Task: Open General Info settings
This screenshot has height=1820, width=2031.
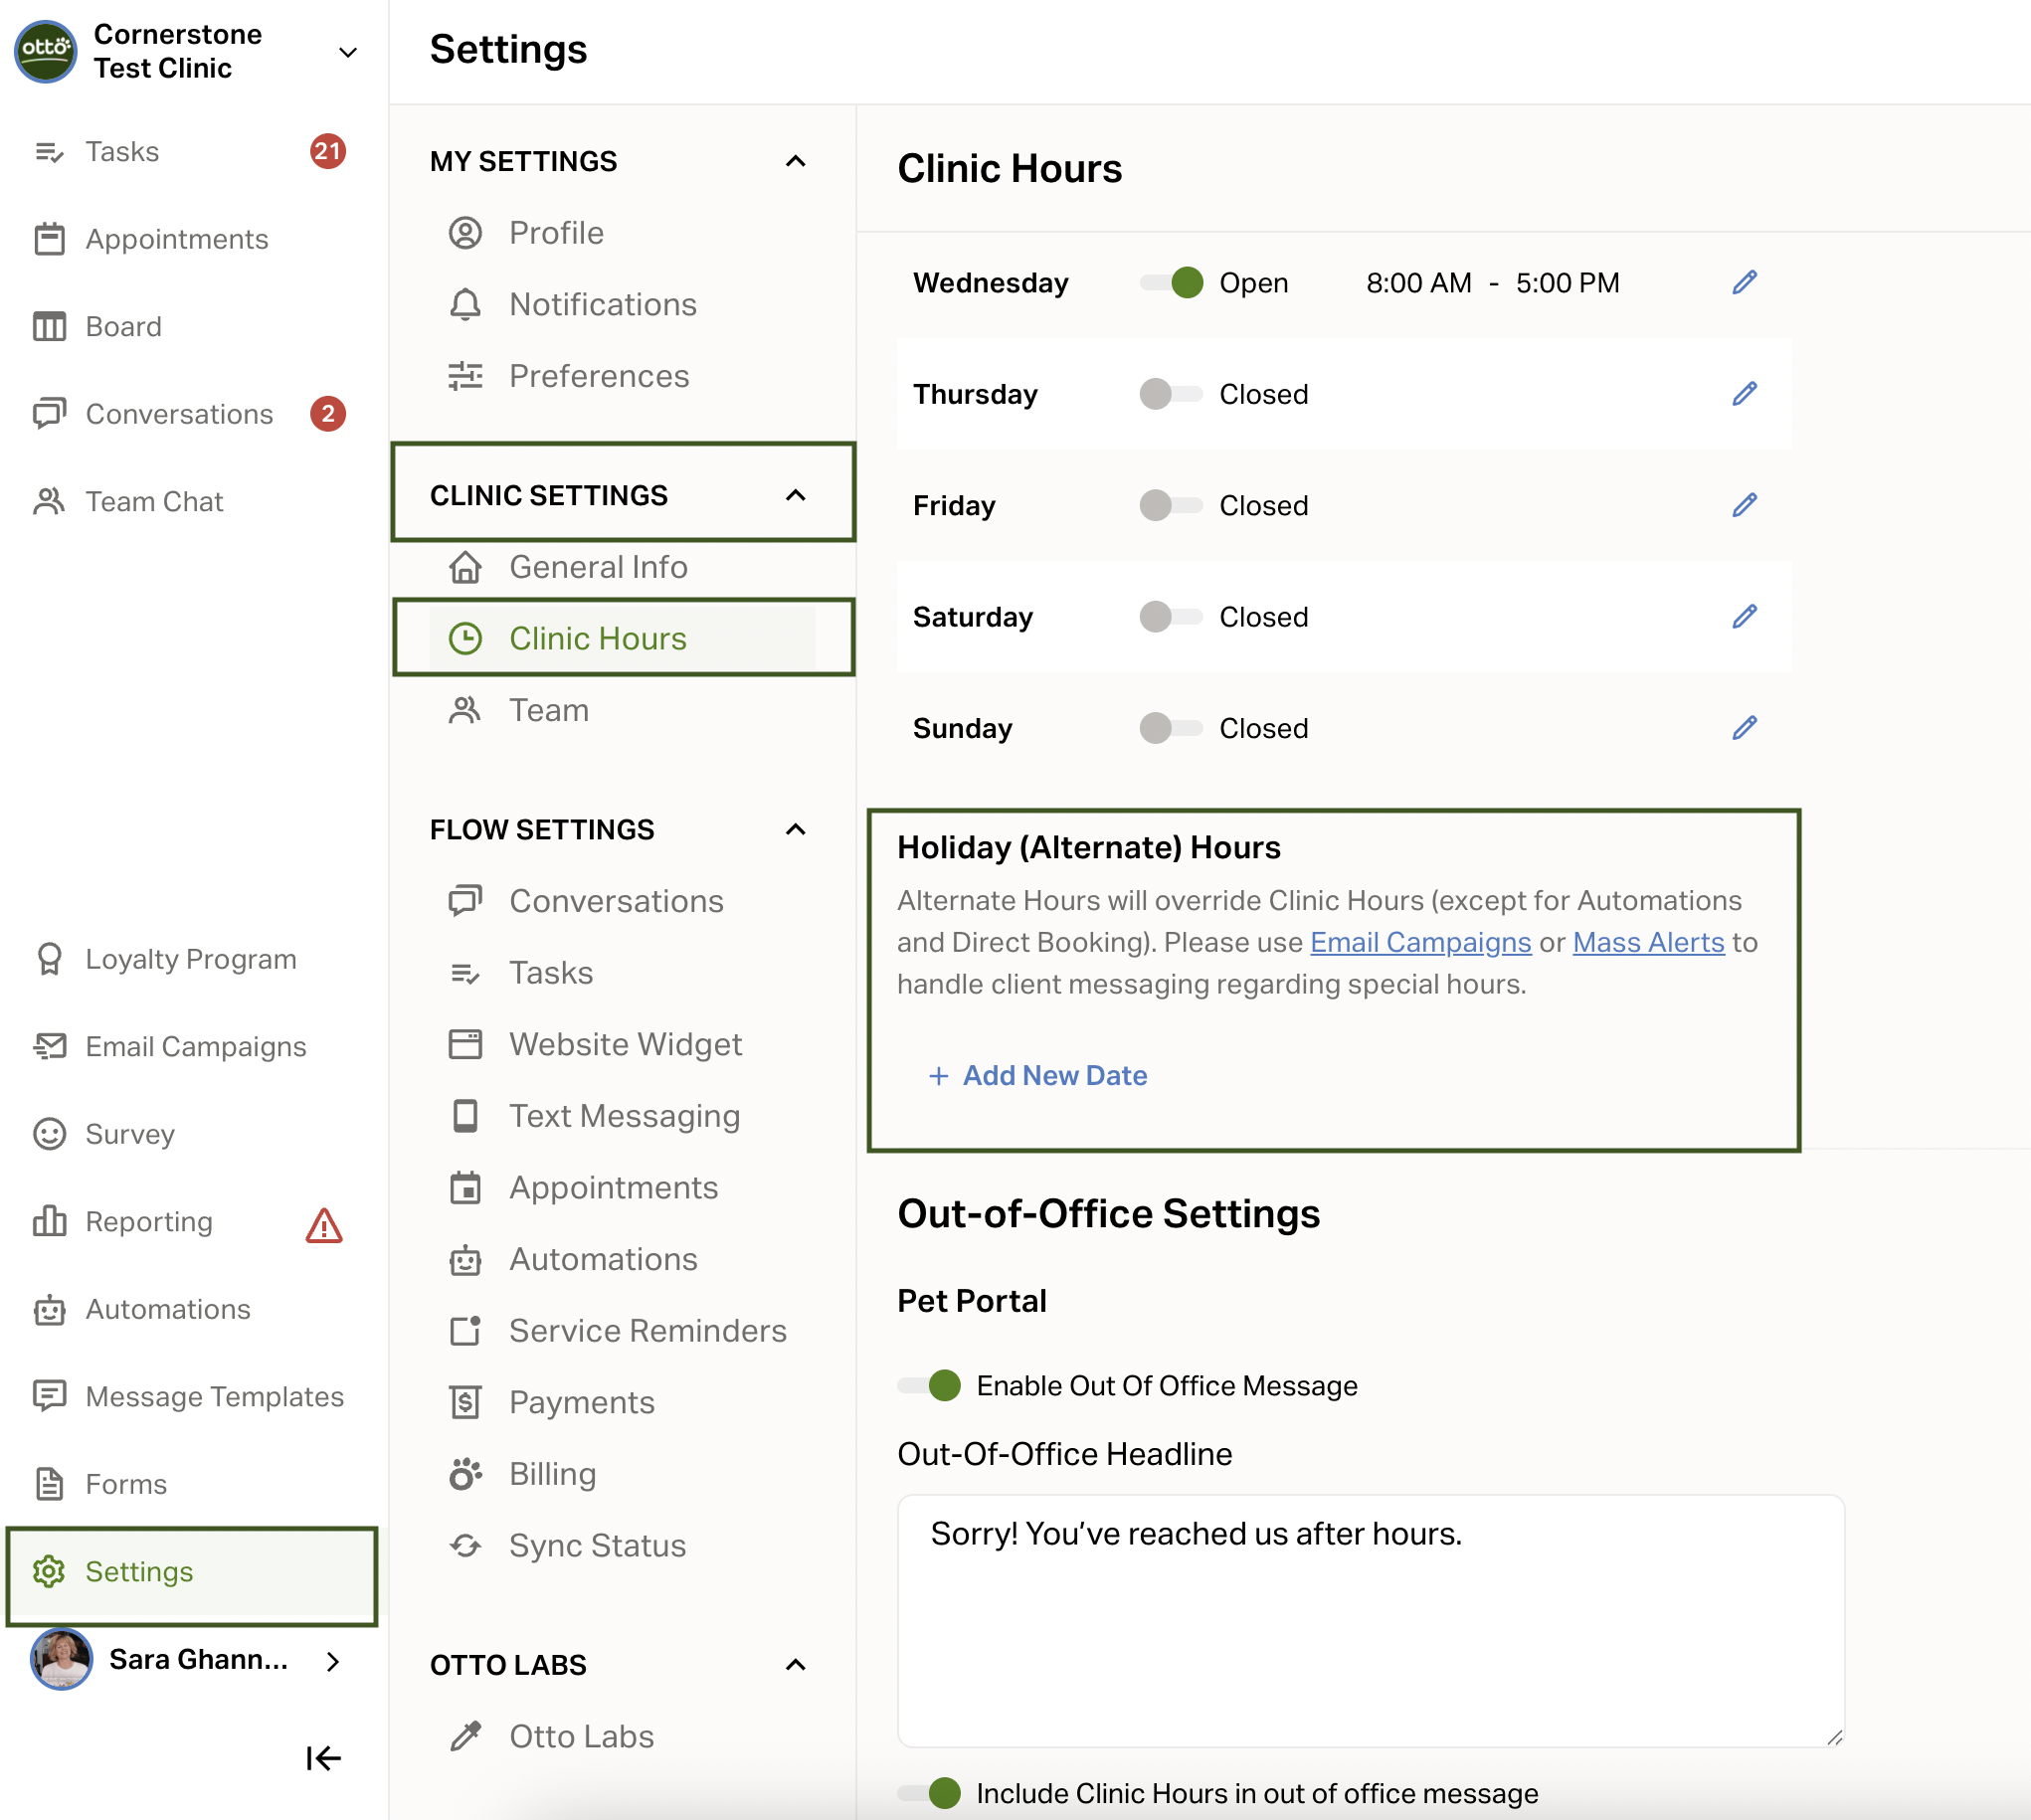Action: (x=597, y=567)
